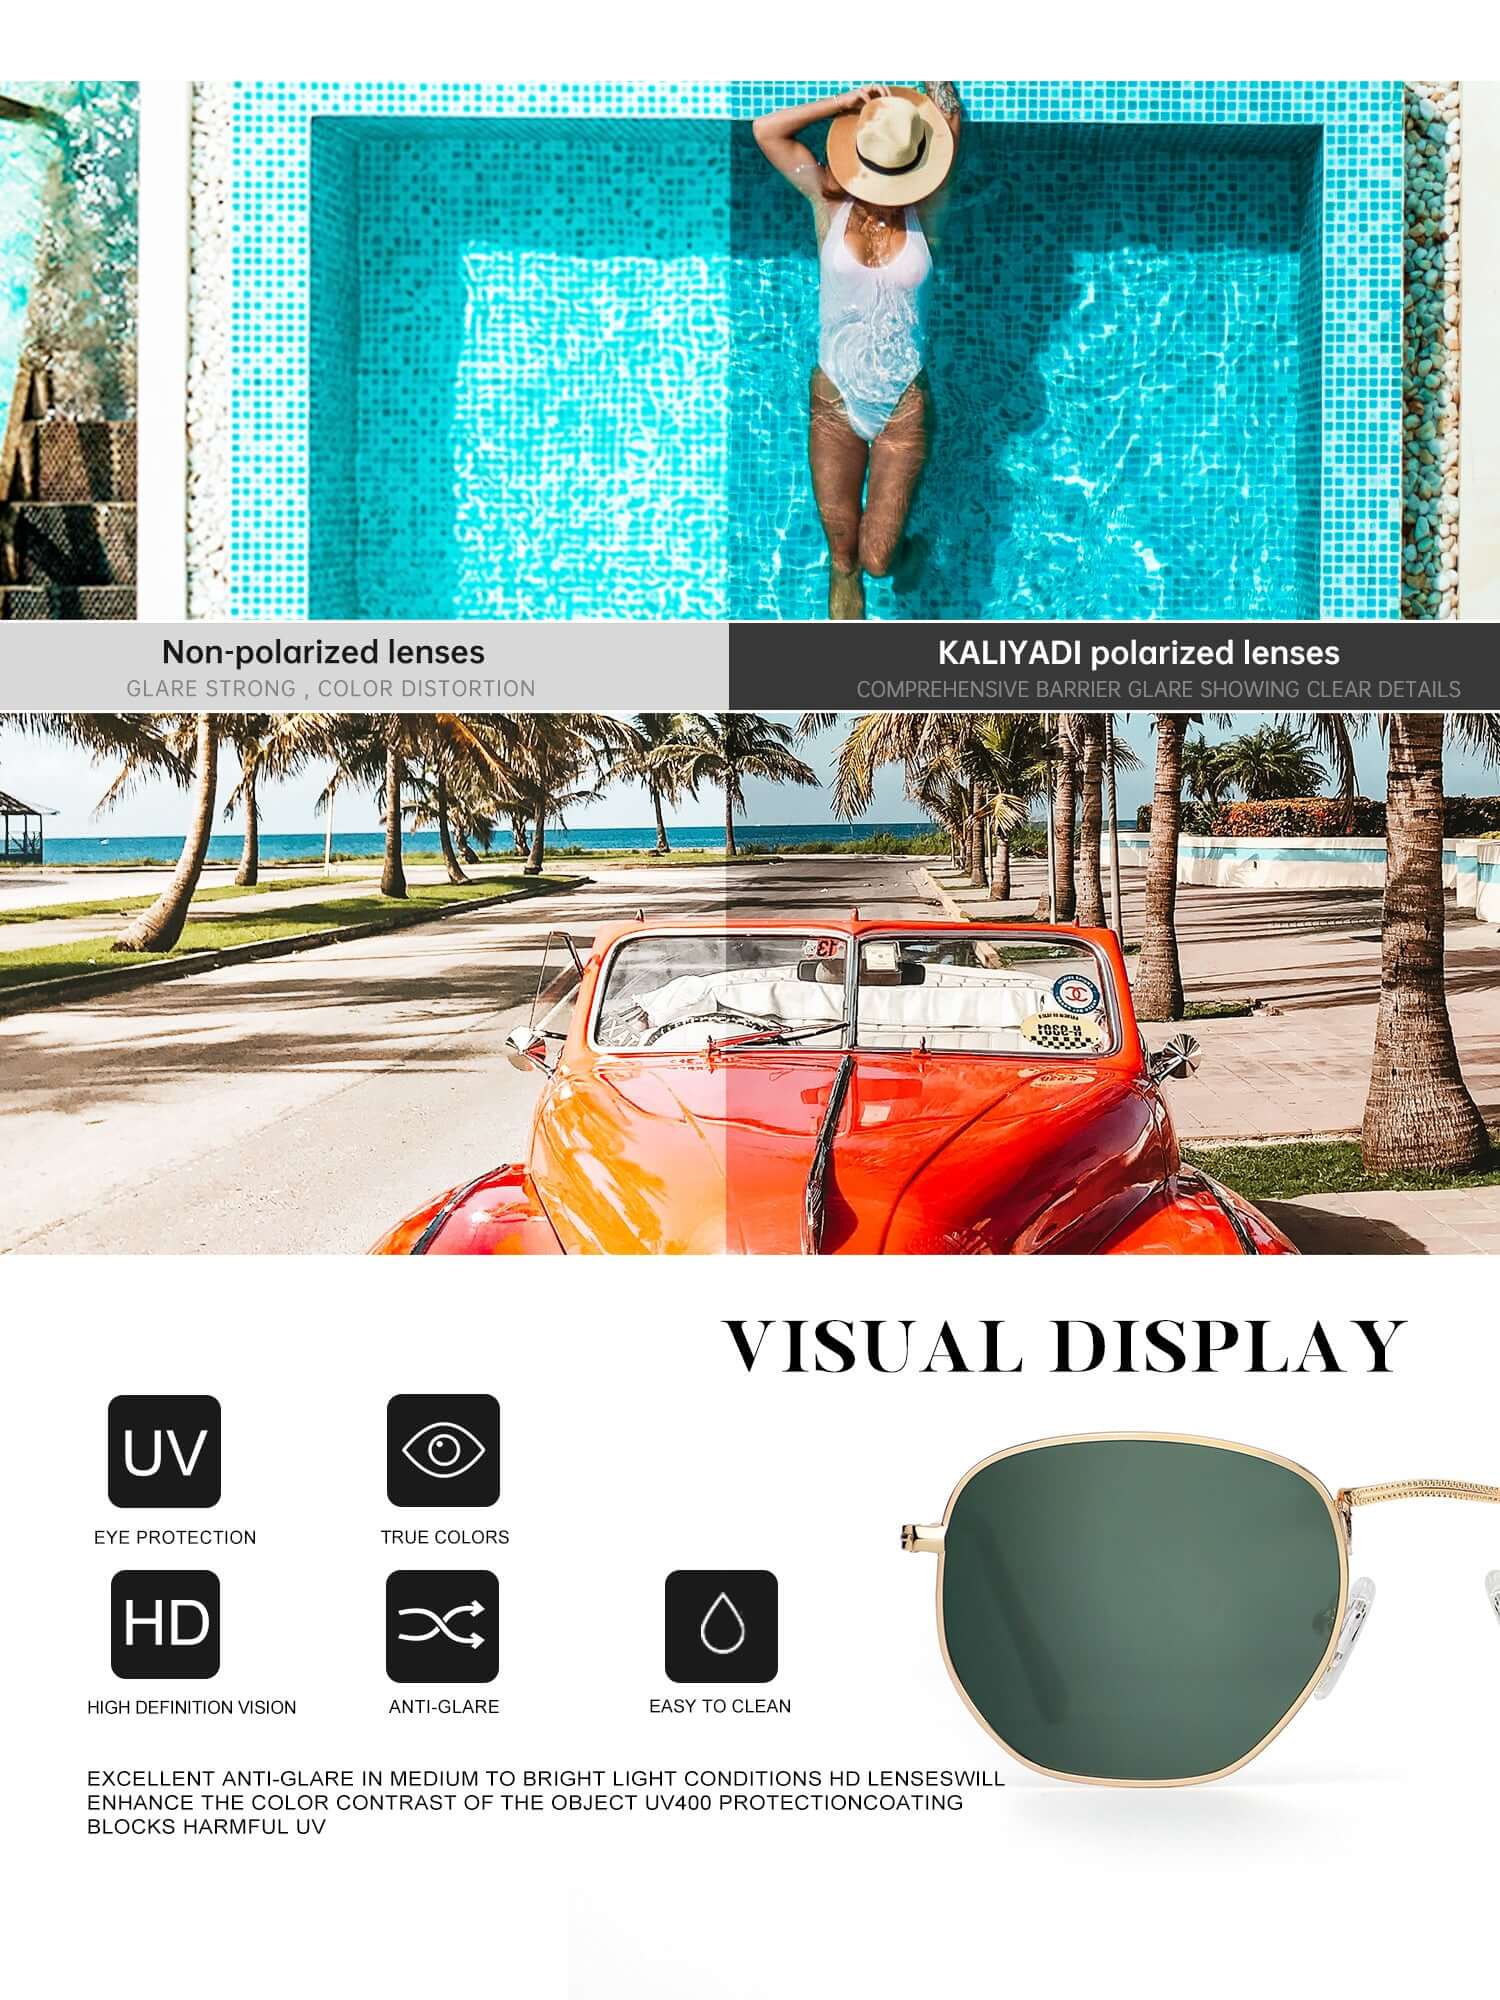Screen dimensions: 1500x2000
Task: Click the eye icon for True Colors
Action: pyautogui.click(x=443, y=1450)
